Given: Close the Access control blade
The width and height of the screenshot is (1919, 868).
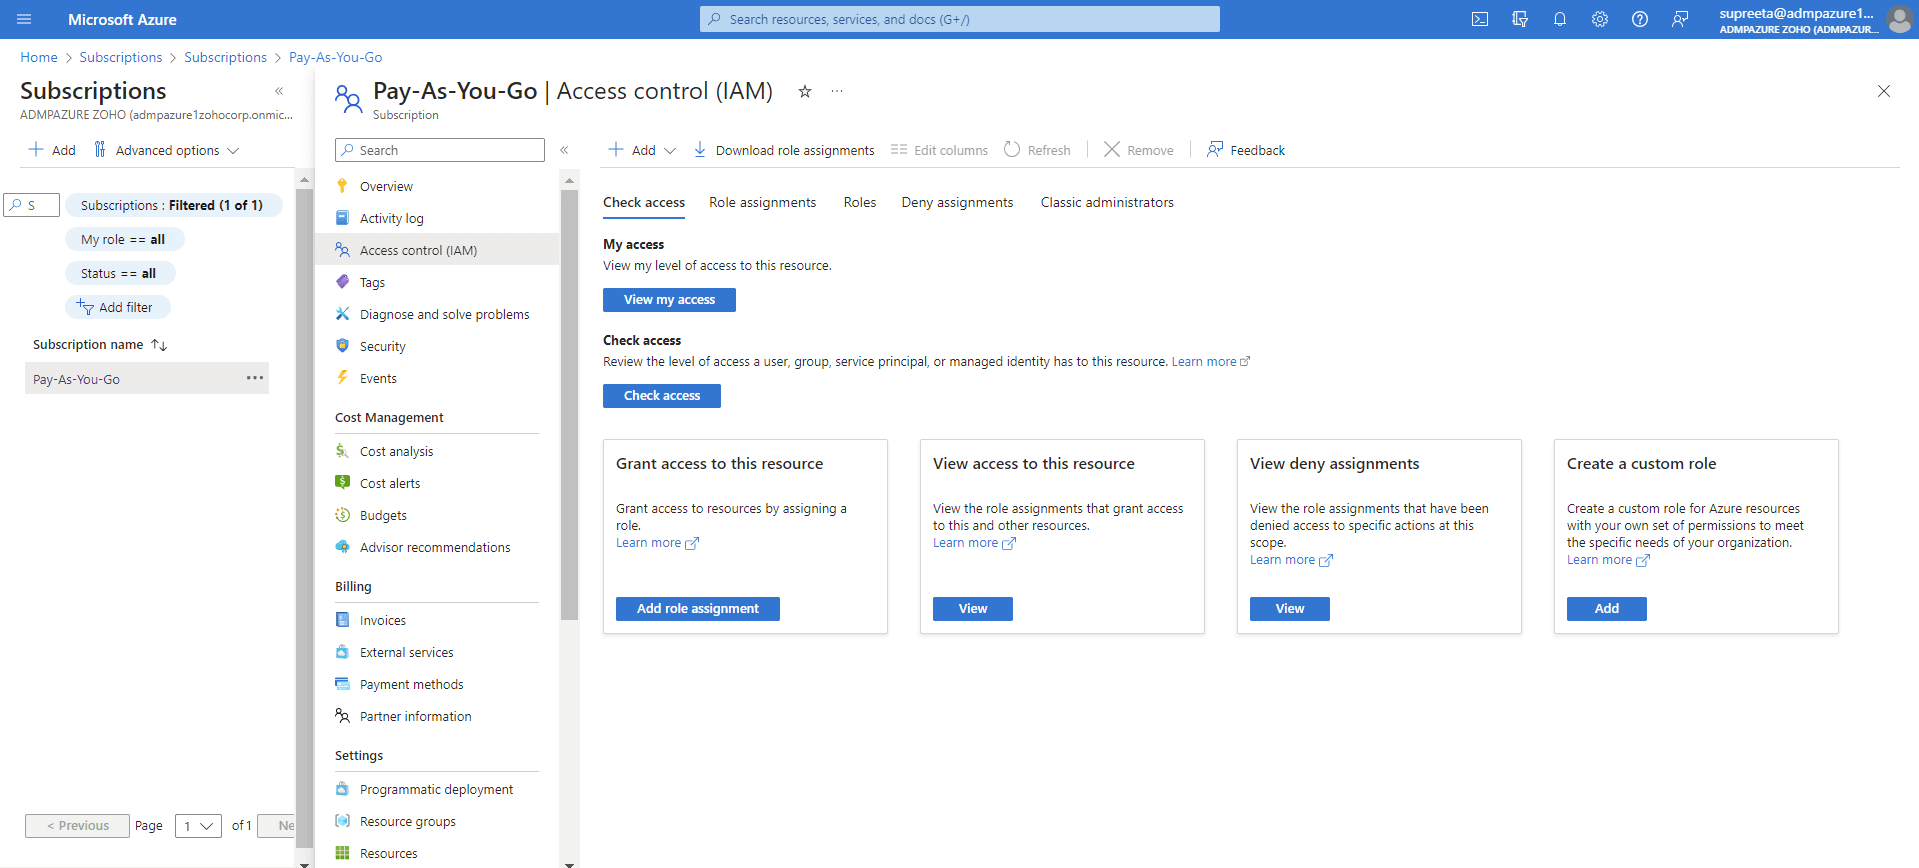Looking at the screenshot, I should point(1884,91).
